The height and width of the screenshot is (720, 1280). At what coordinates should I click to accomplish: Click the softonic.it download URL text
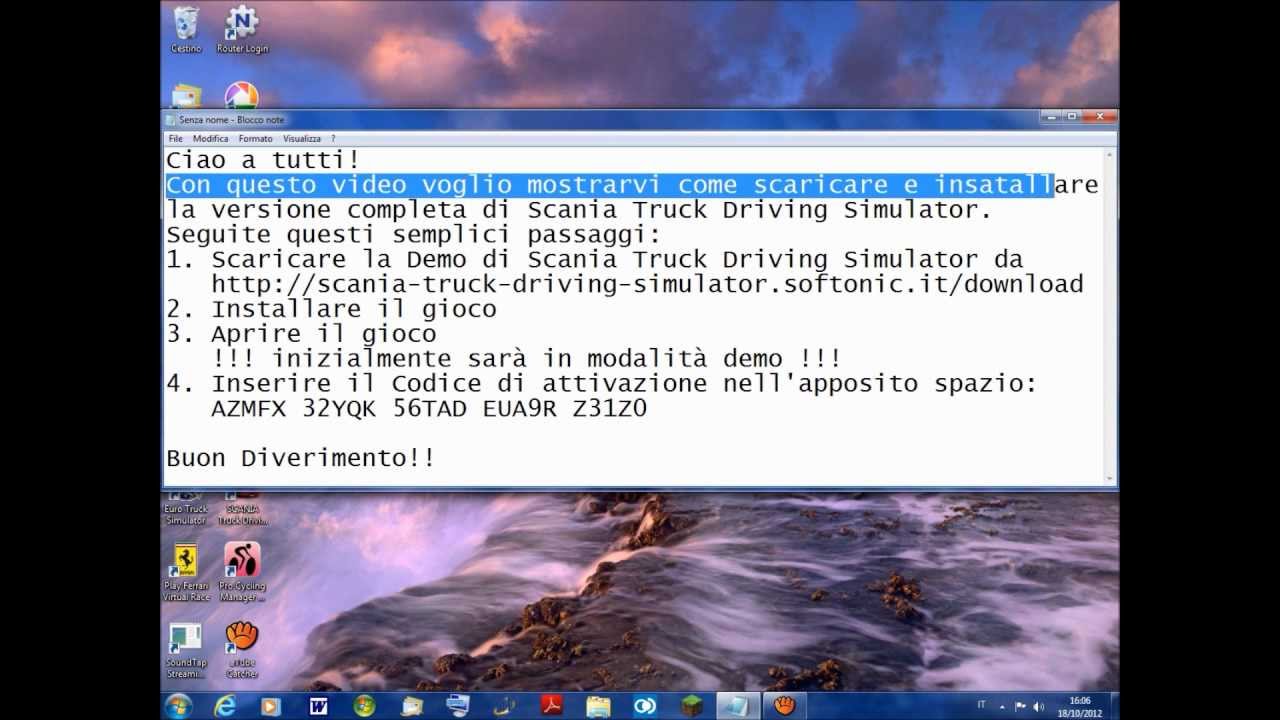coord(647,285)
